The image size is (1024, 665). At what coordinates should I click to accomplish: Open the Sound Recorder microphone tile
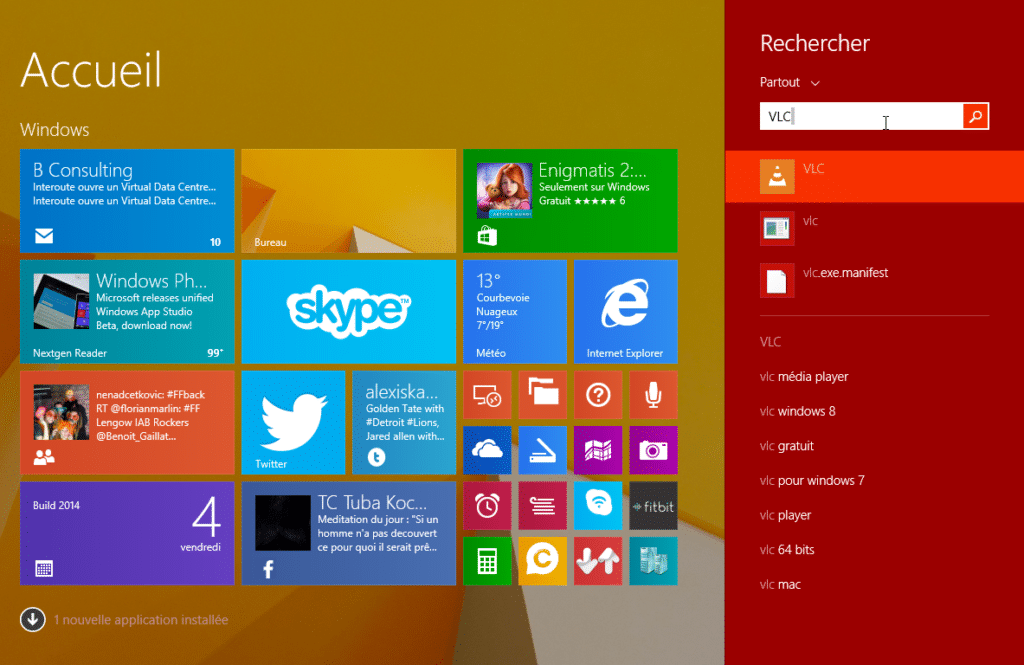(654, 395)
